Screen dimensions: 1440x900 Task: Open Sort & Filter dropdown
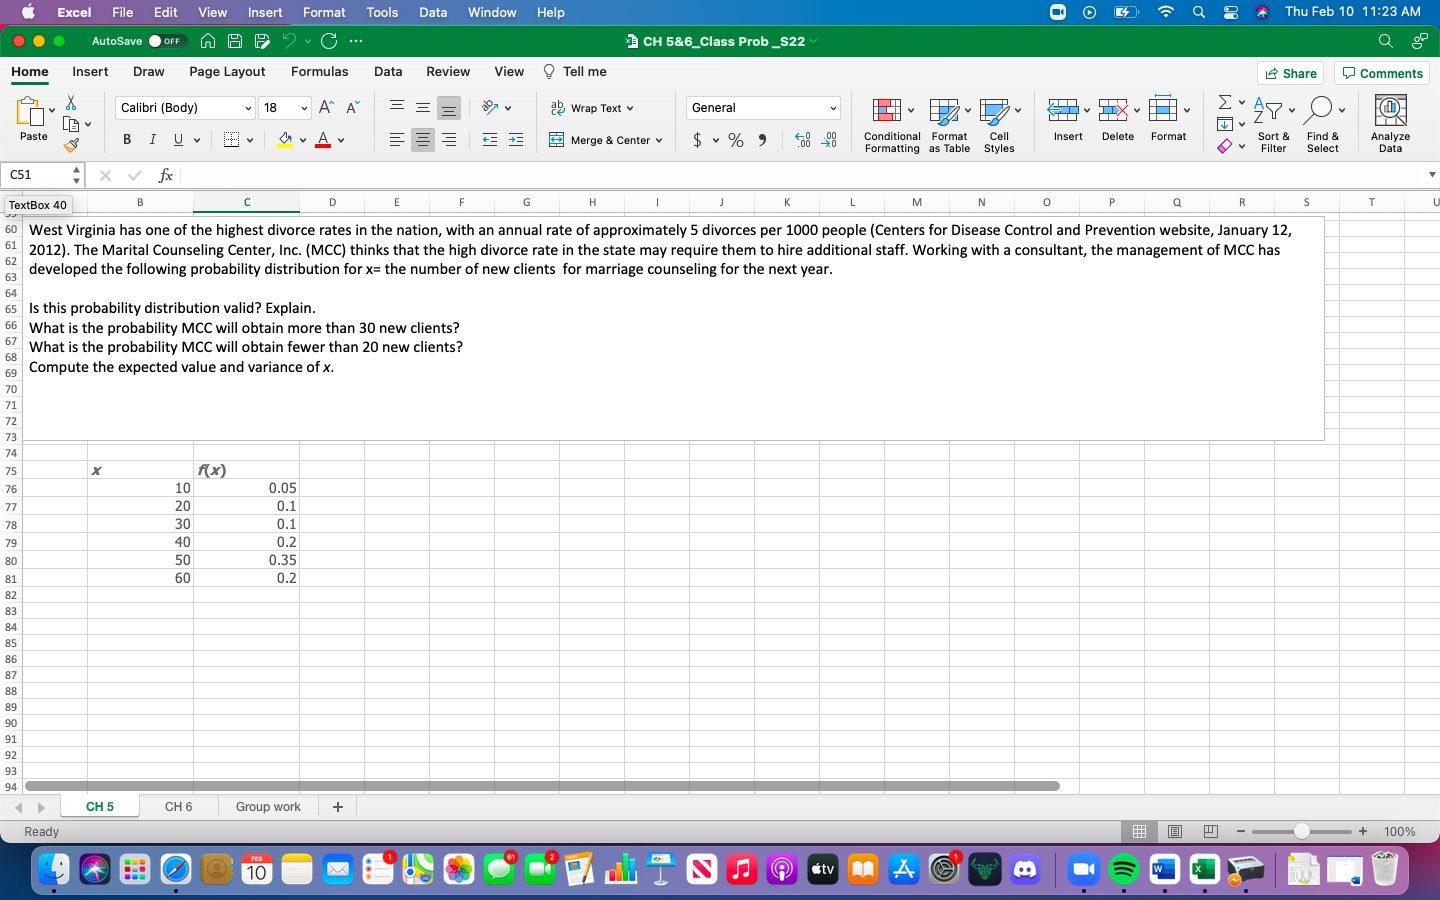point(1273,125)
